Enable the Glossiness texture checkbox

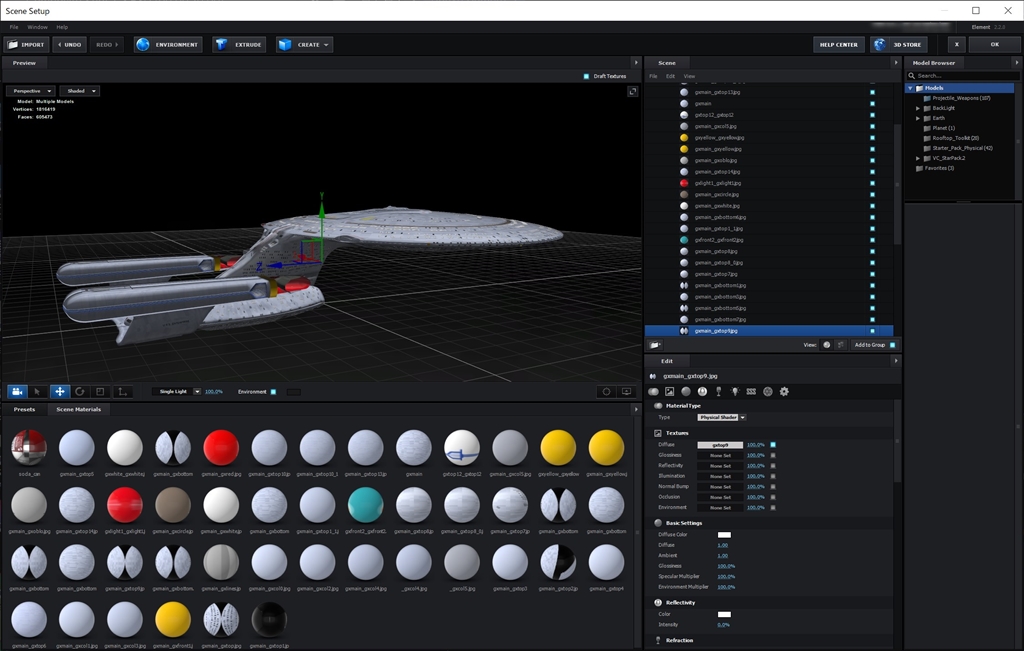click(773, 455)
